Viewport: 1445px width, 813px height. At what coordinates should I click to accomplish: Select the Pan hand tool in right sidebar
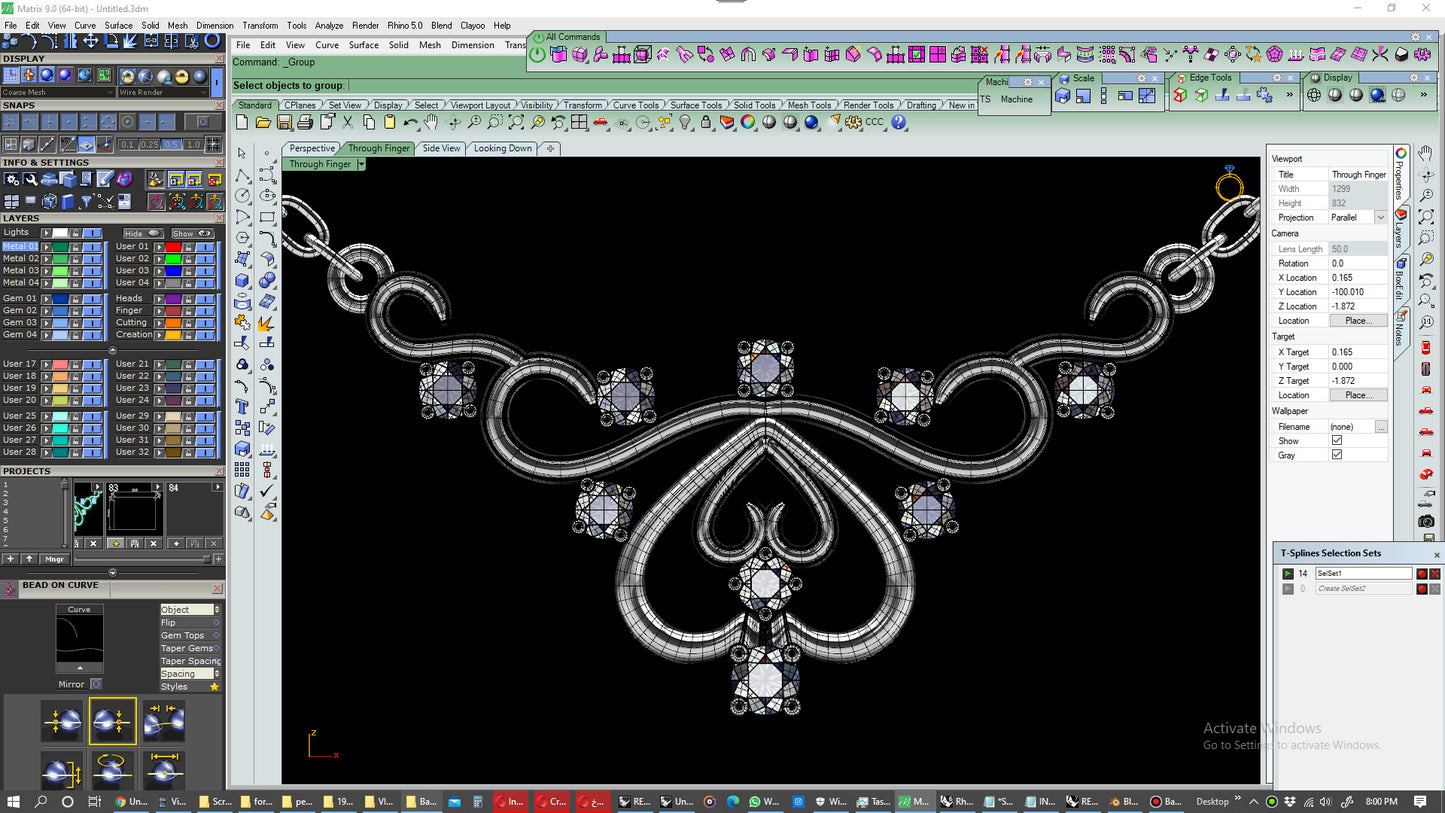pos(1424,152)
